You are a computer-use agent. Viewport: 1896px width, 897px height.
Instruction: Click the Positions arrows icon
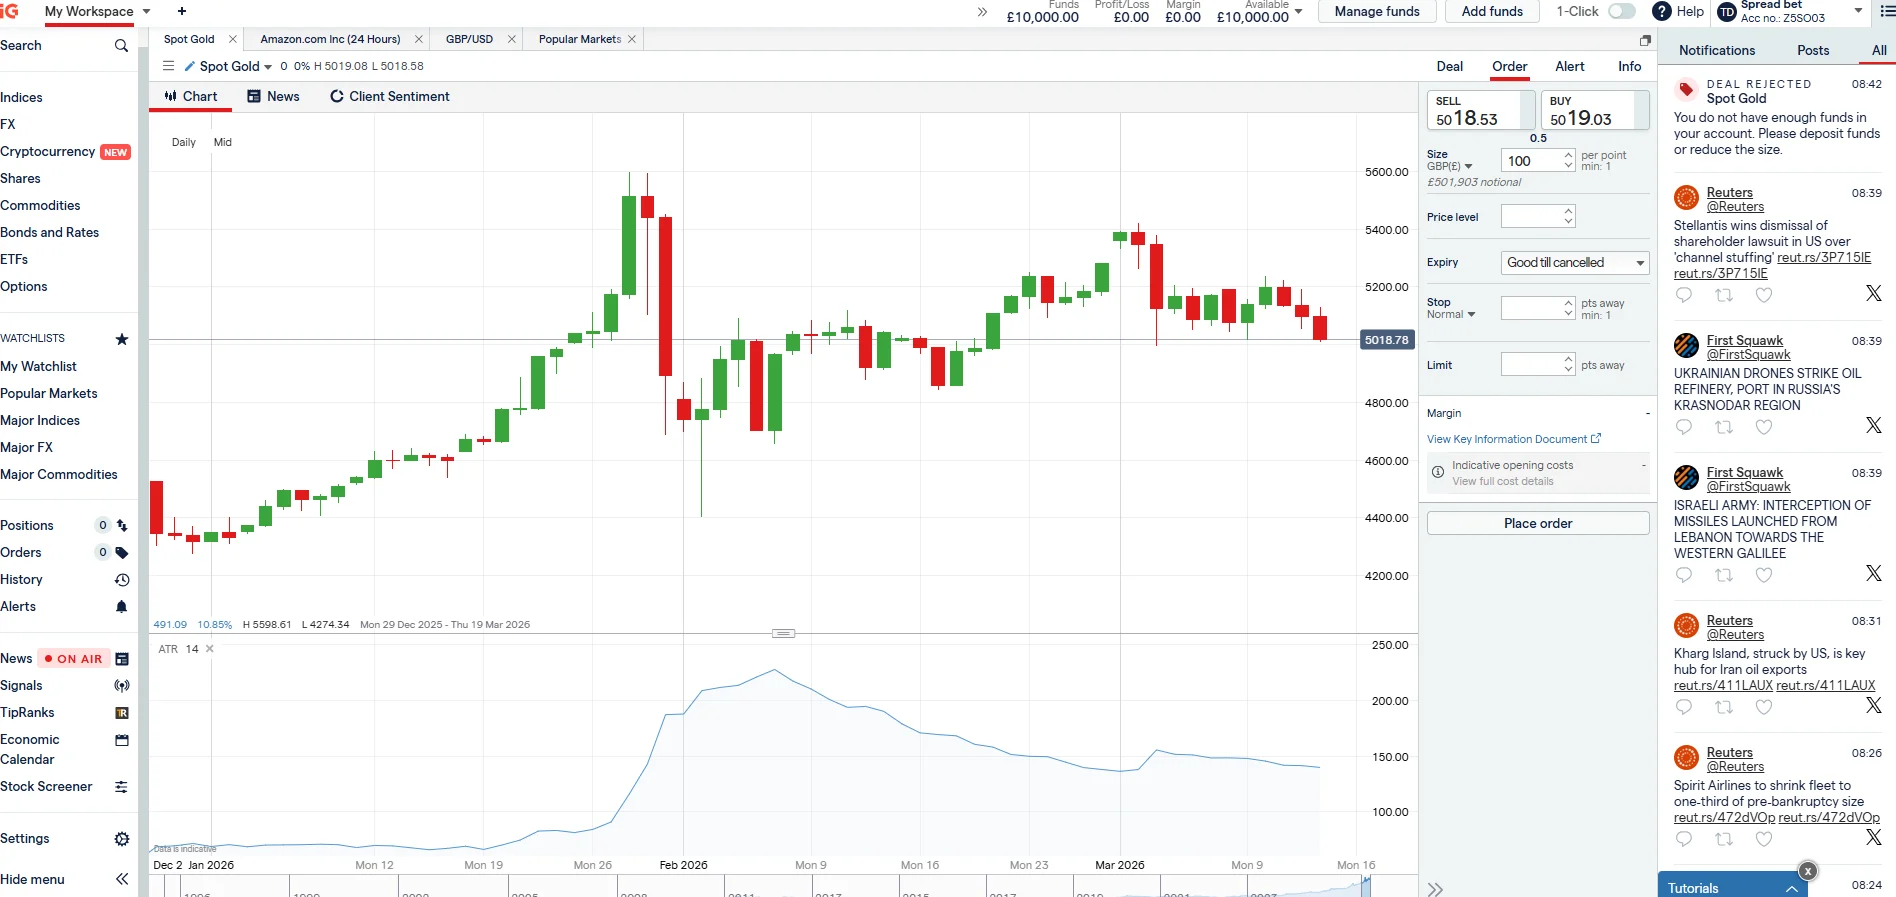coord(122,525)
